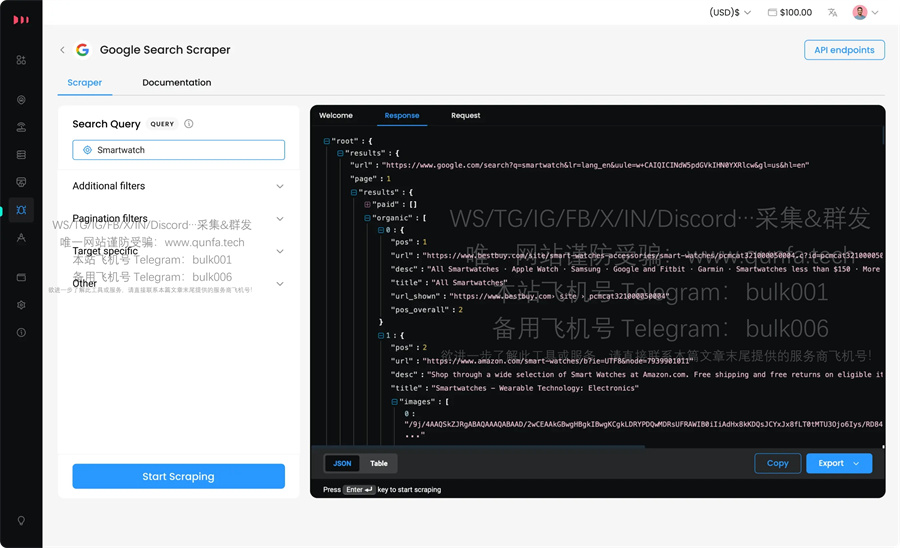Screen dimensions: 900x548
Task: Expand the "paid" JSON node
Action: coord(367,205)
